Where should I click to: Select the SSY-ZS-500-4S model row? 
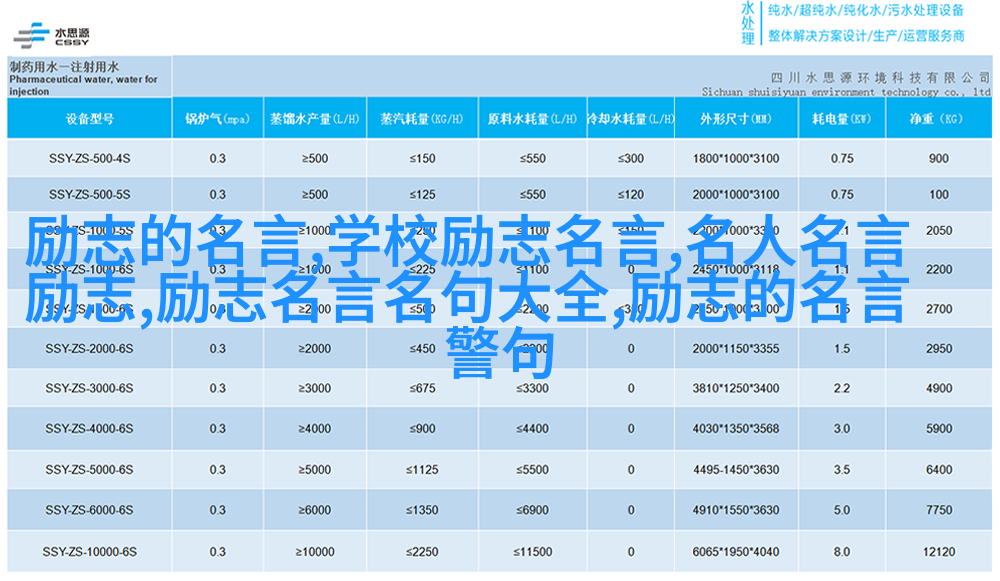(89, 158)
